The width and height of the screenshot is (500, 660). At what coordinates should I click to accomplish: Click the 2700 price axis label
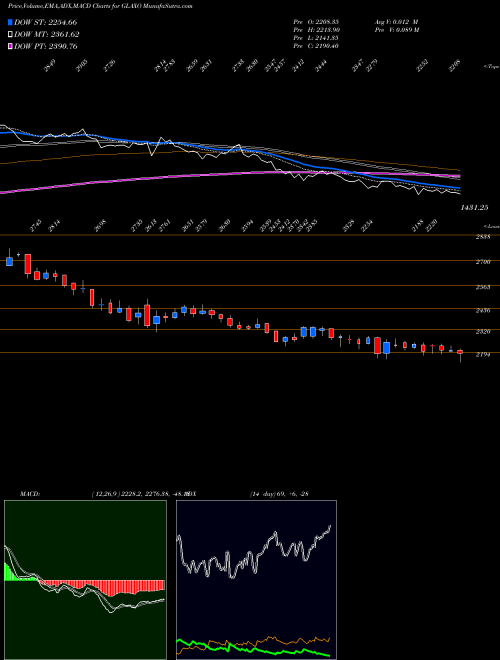482,262
